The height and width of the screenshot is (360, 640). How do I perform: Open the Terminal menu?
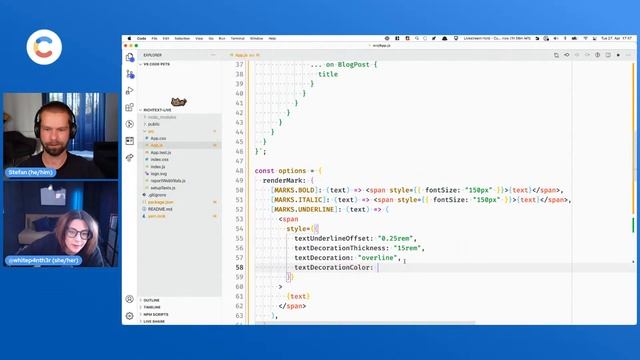tap(238, 38)
